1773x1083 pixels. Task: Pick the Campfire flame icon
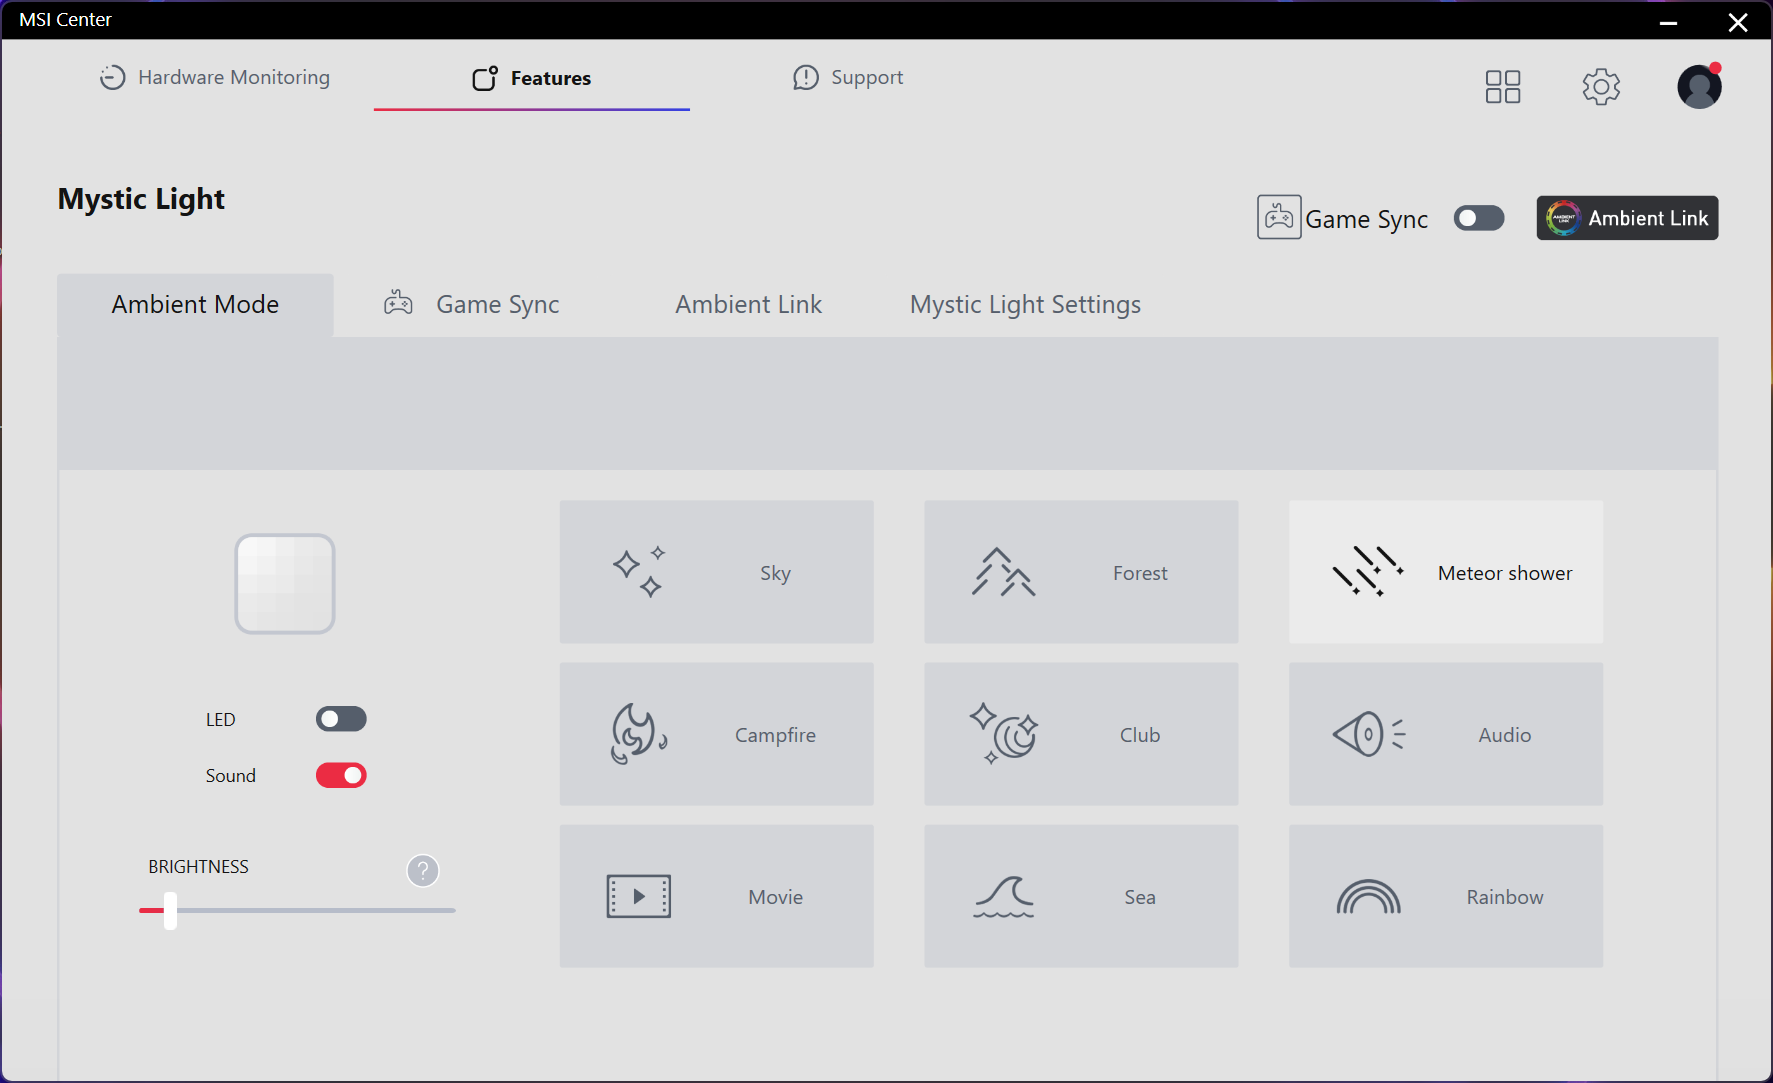(640, 734)
